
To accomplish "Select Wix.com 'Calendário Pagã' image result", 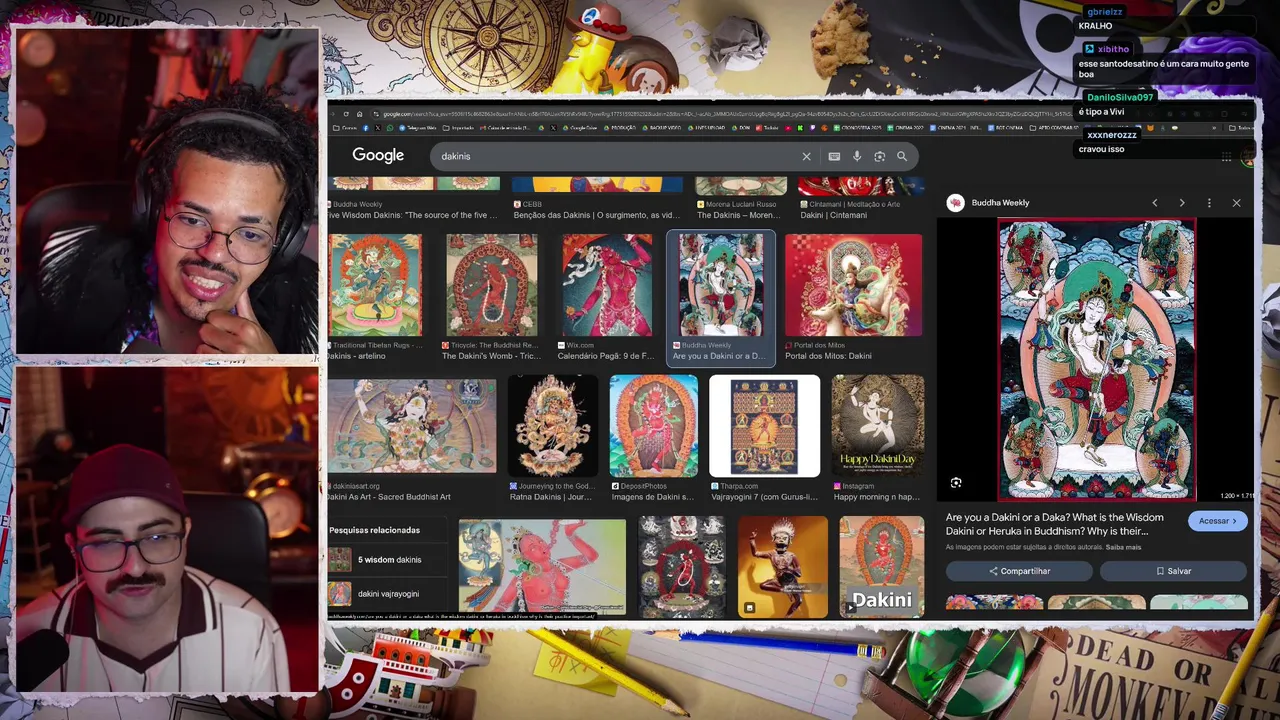I will pos(606,286).
